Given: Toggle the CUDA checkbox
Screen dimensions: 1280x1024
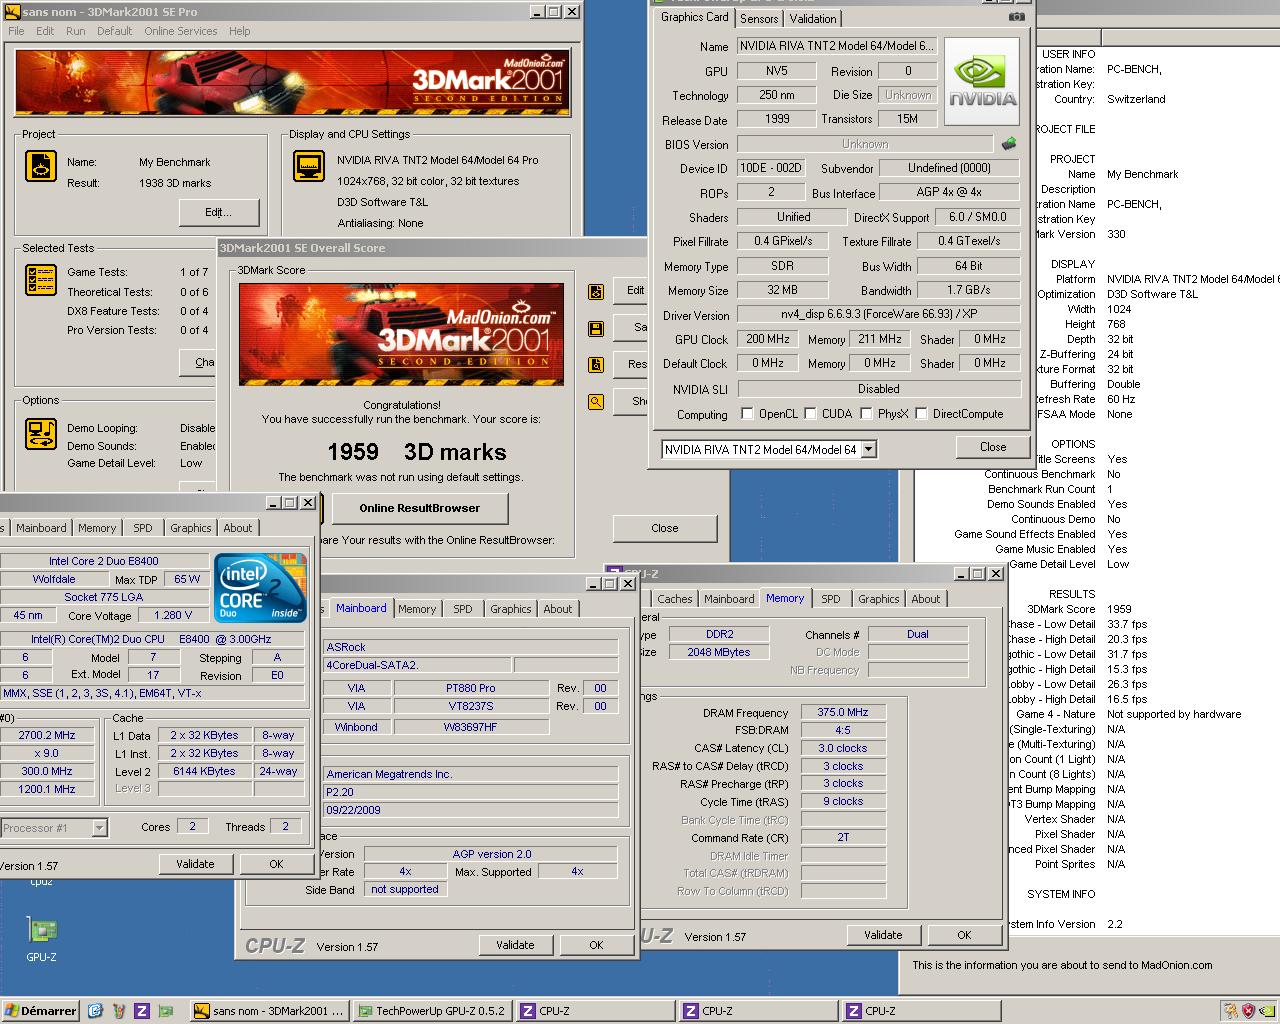Looking at the screenshot, I should (x=810, y=413).
